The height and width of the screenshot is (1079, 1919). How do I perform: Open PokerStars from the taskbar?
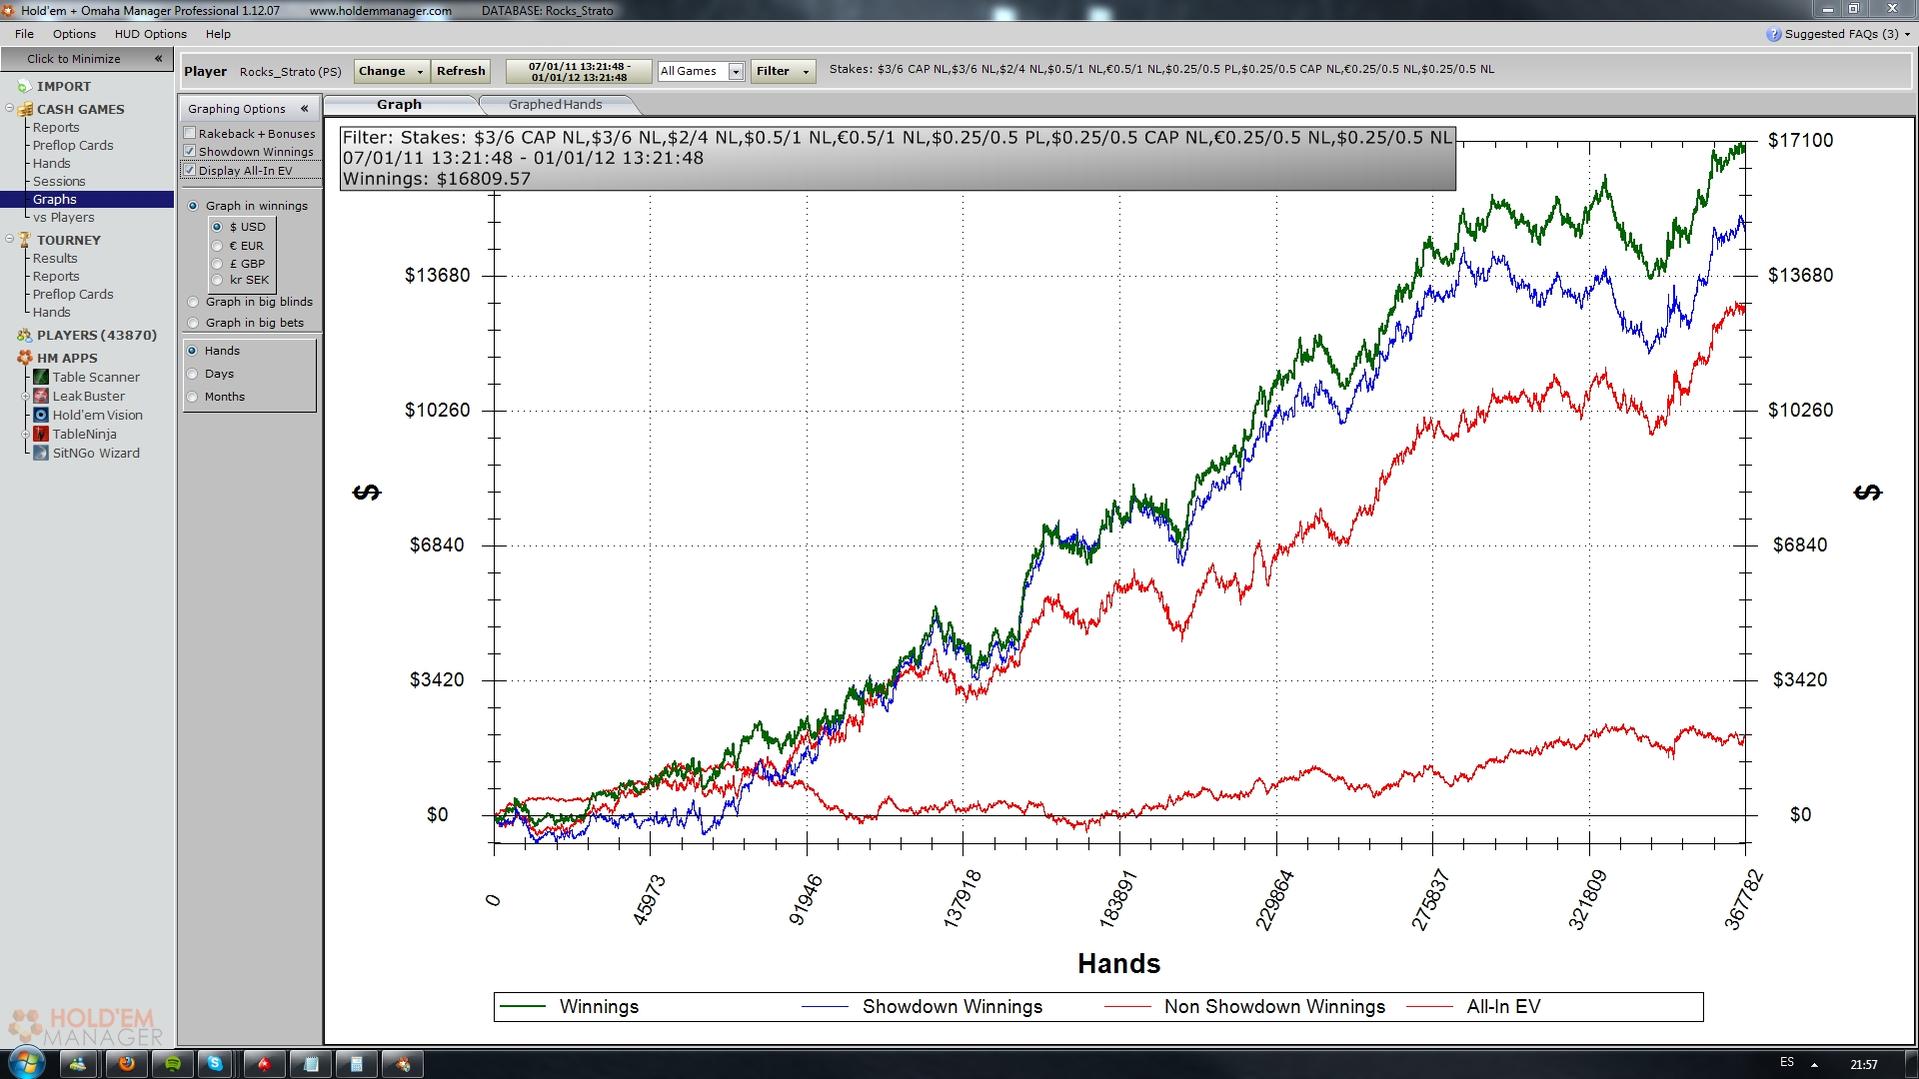[266, 1064]
